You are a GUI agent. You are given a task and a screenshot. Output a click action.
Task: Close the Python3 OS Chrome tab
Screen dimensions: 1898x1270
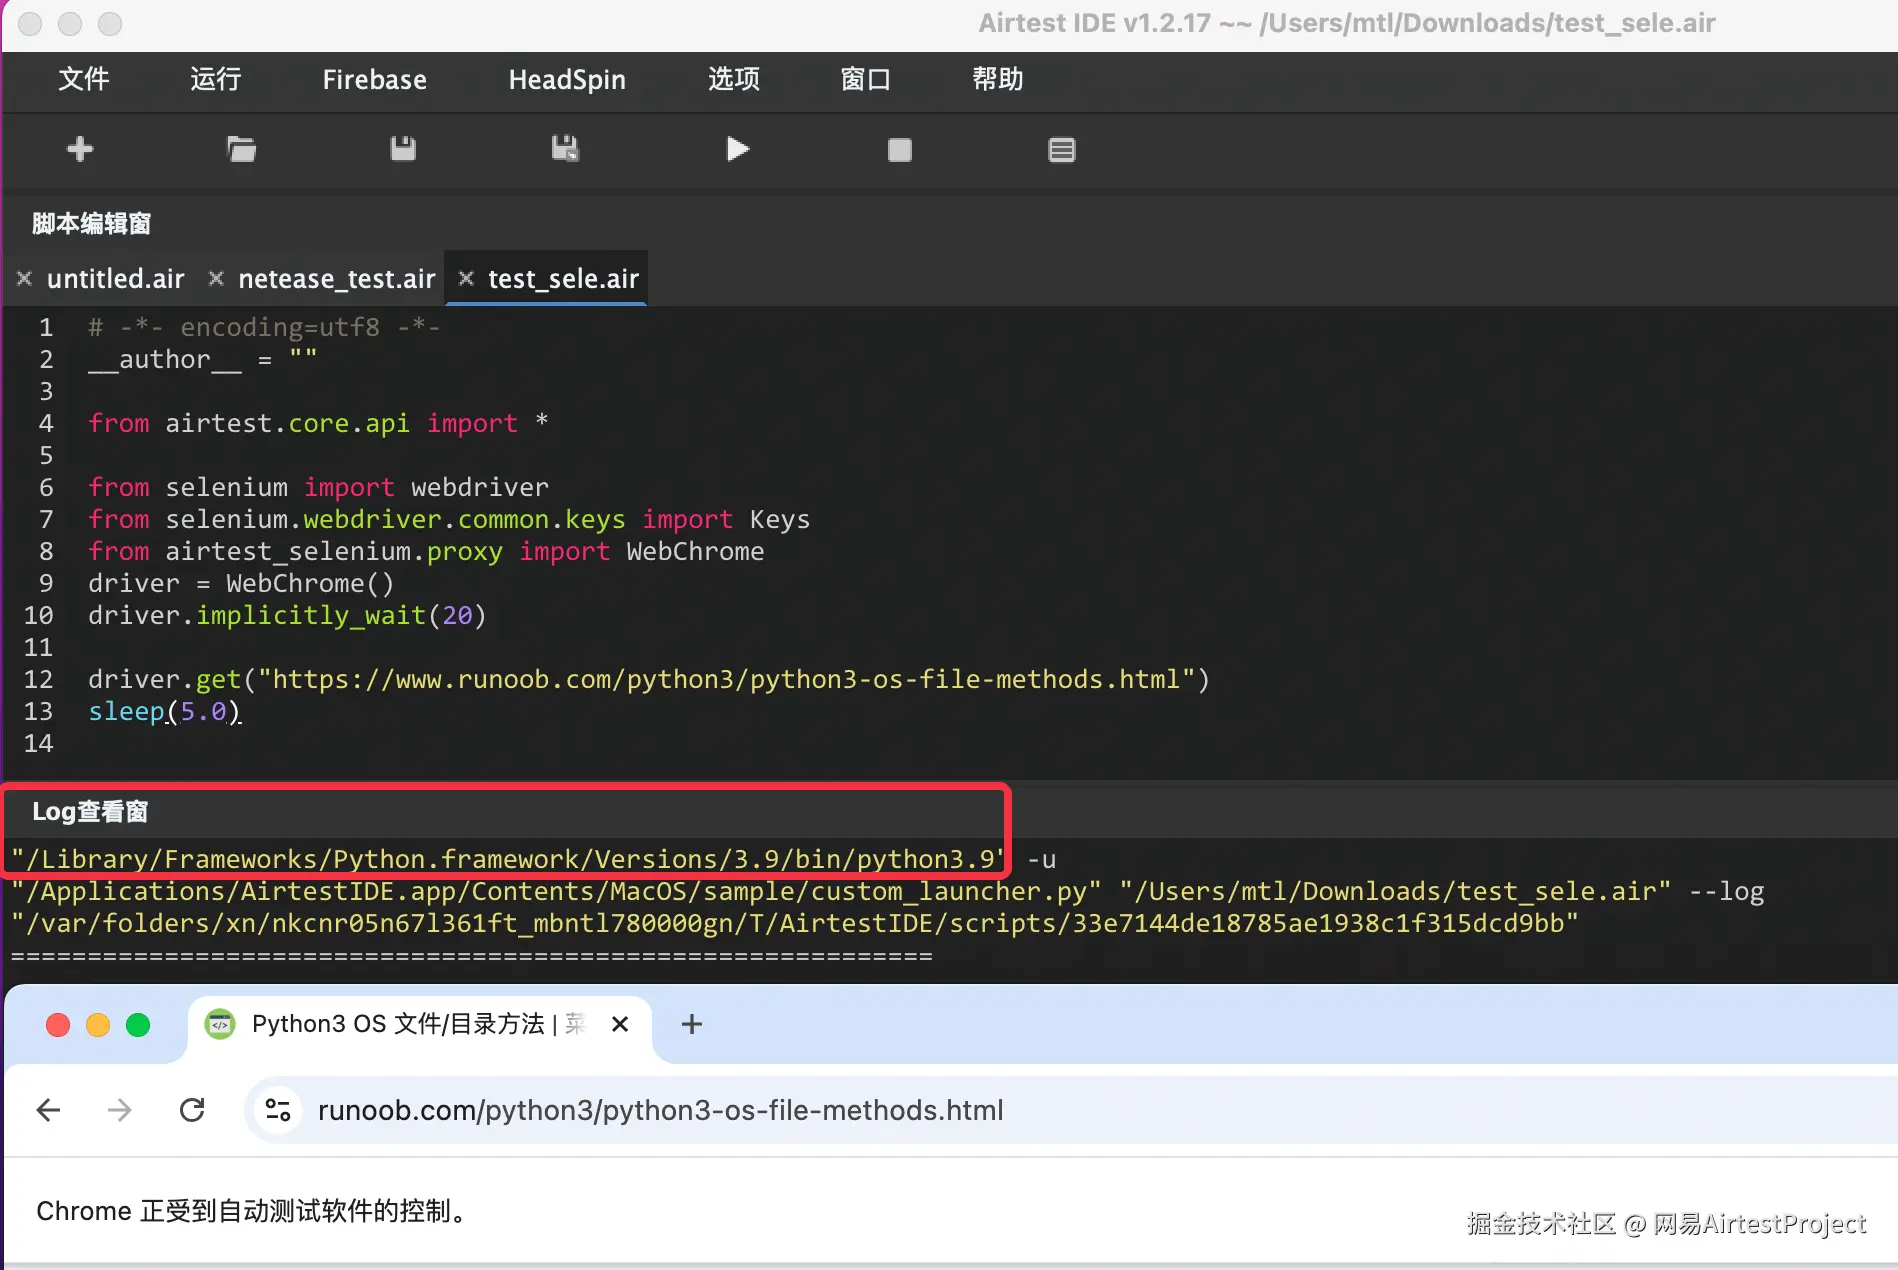tap(620, 1024)
